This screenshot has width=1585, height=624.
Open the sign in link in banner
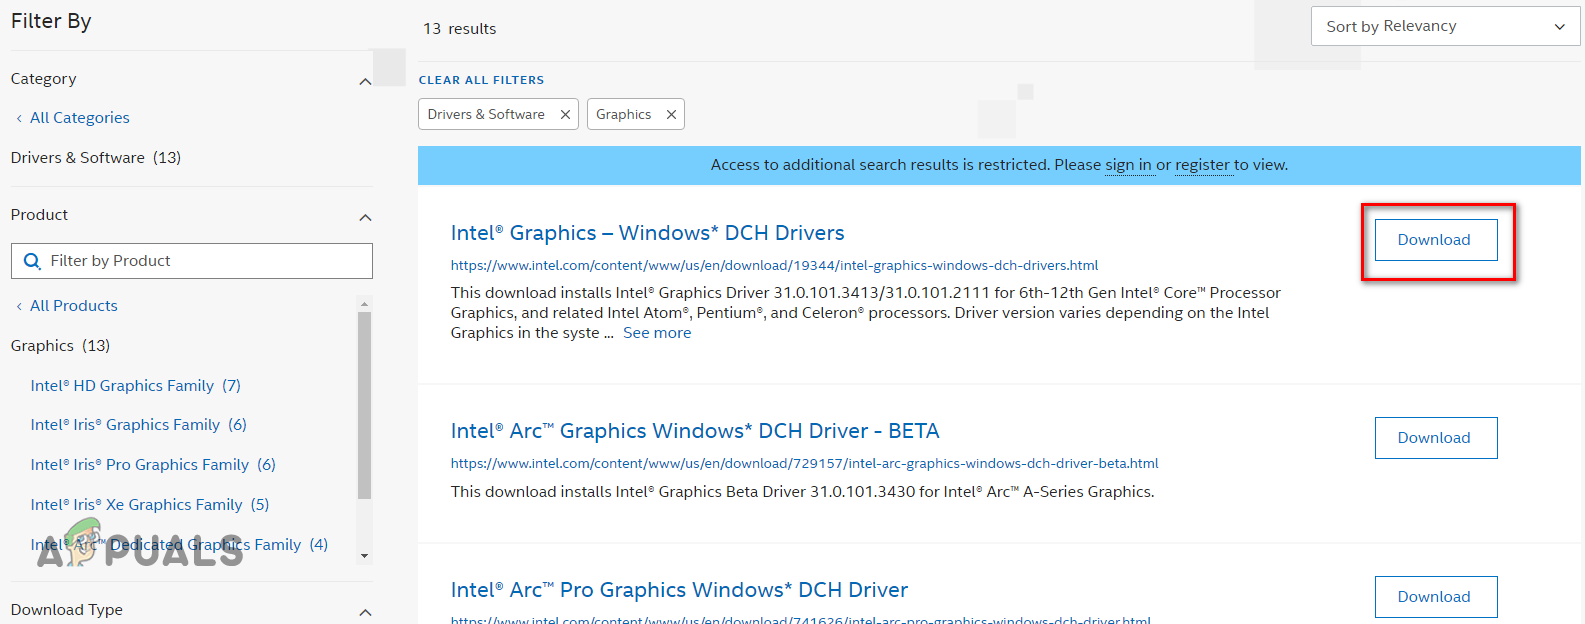click(1128, 165)
